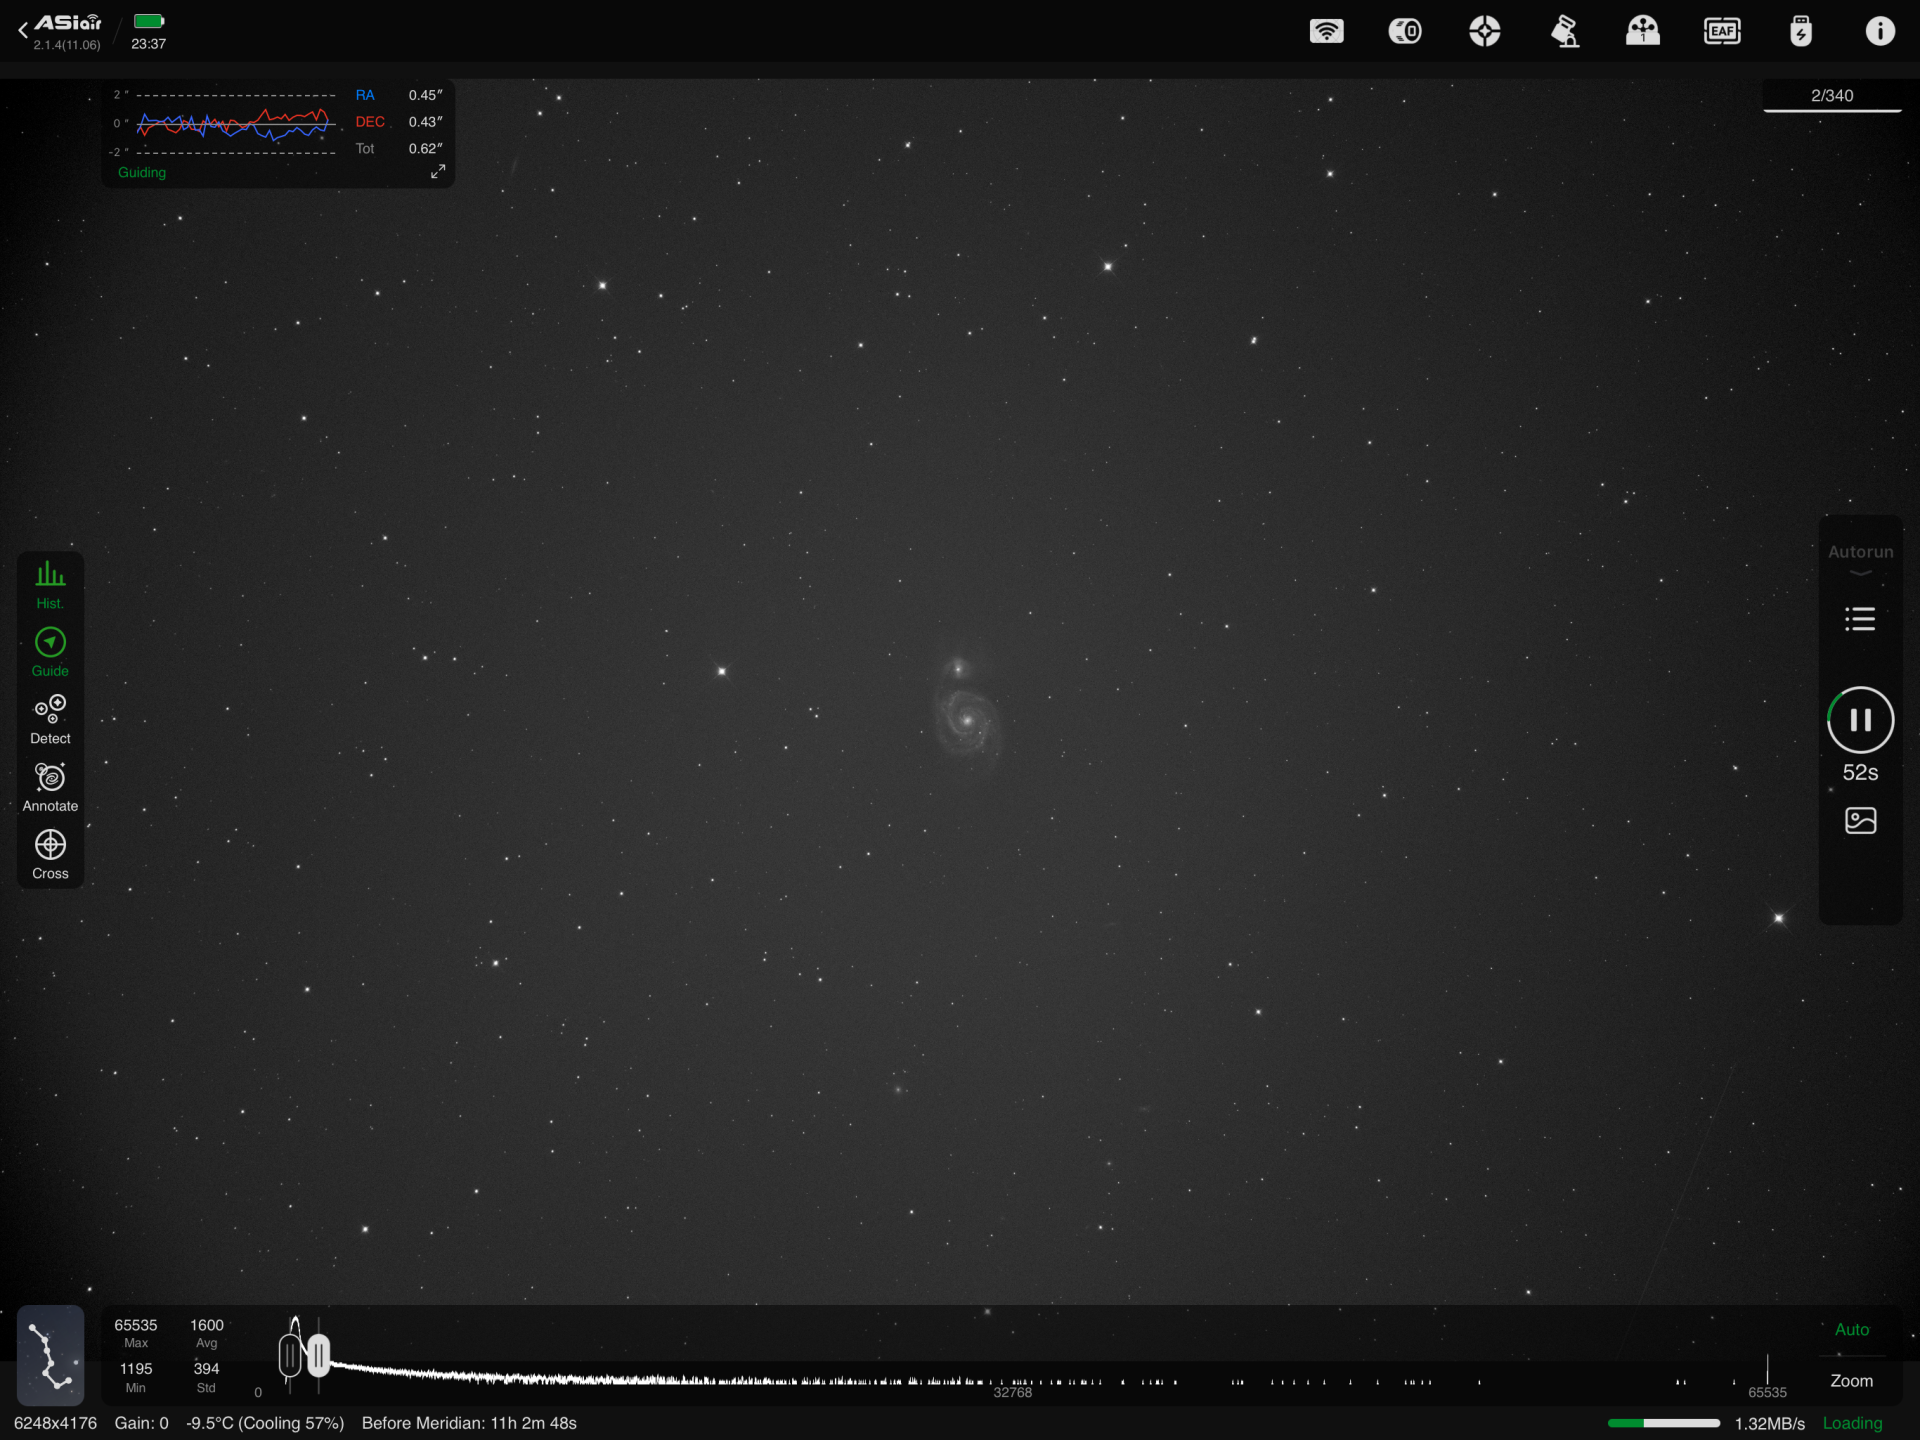Screen dimensions: 1920x1440
Task: Click the 23:37 clock readout
Action: coord(148,44)
